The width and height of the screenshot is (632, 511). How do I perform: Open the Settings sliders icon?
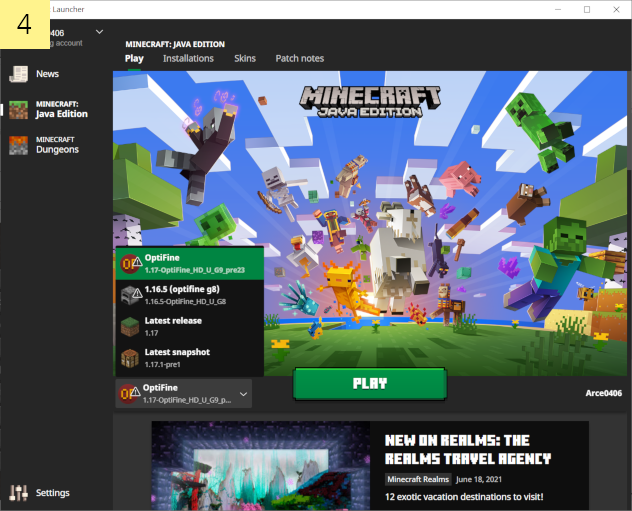pyautogui.click(x=19, y=492)
